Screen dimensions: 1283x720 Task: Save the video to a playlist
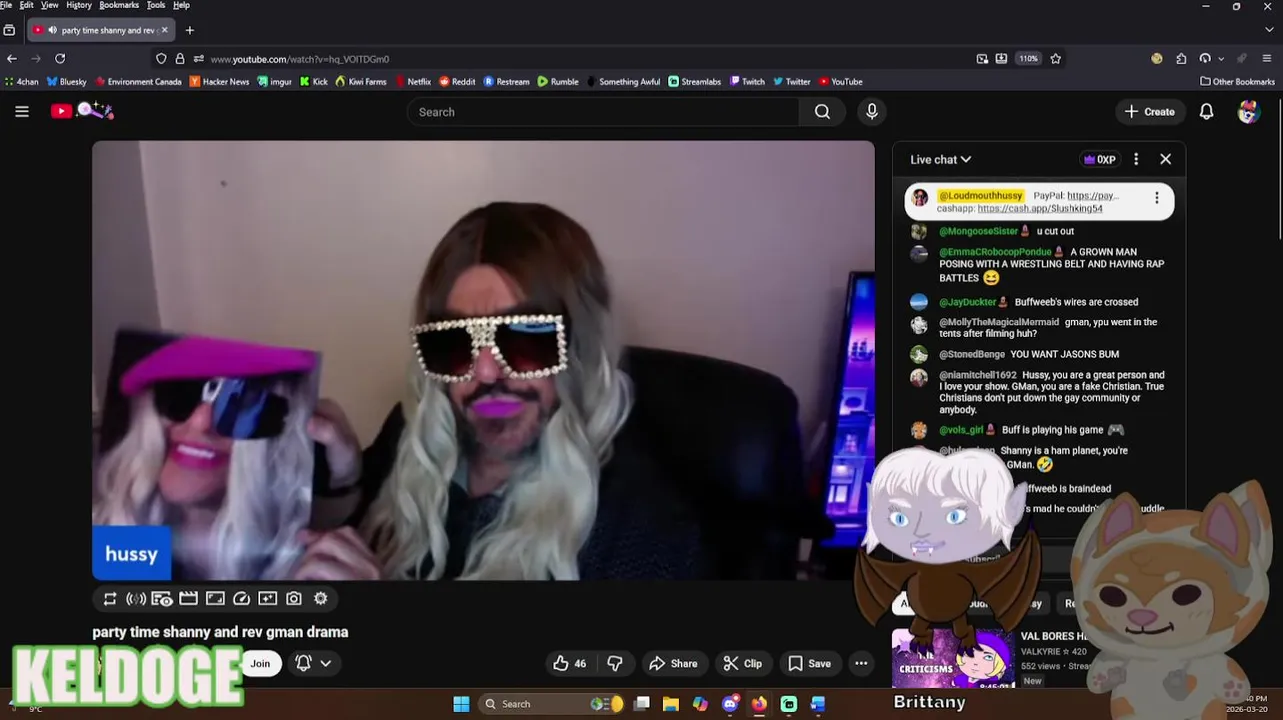coord(809,663)
